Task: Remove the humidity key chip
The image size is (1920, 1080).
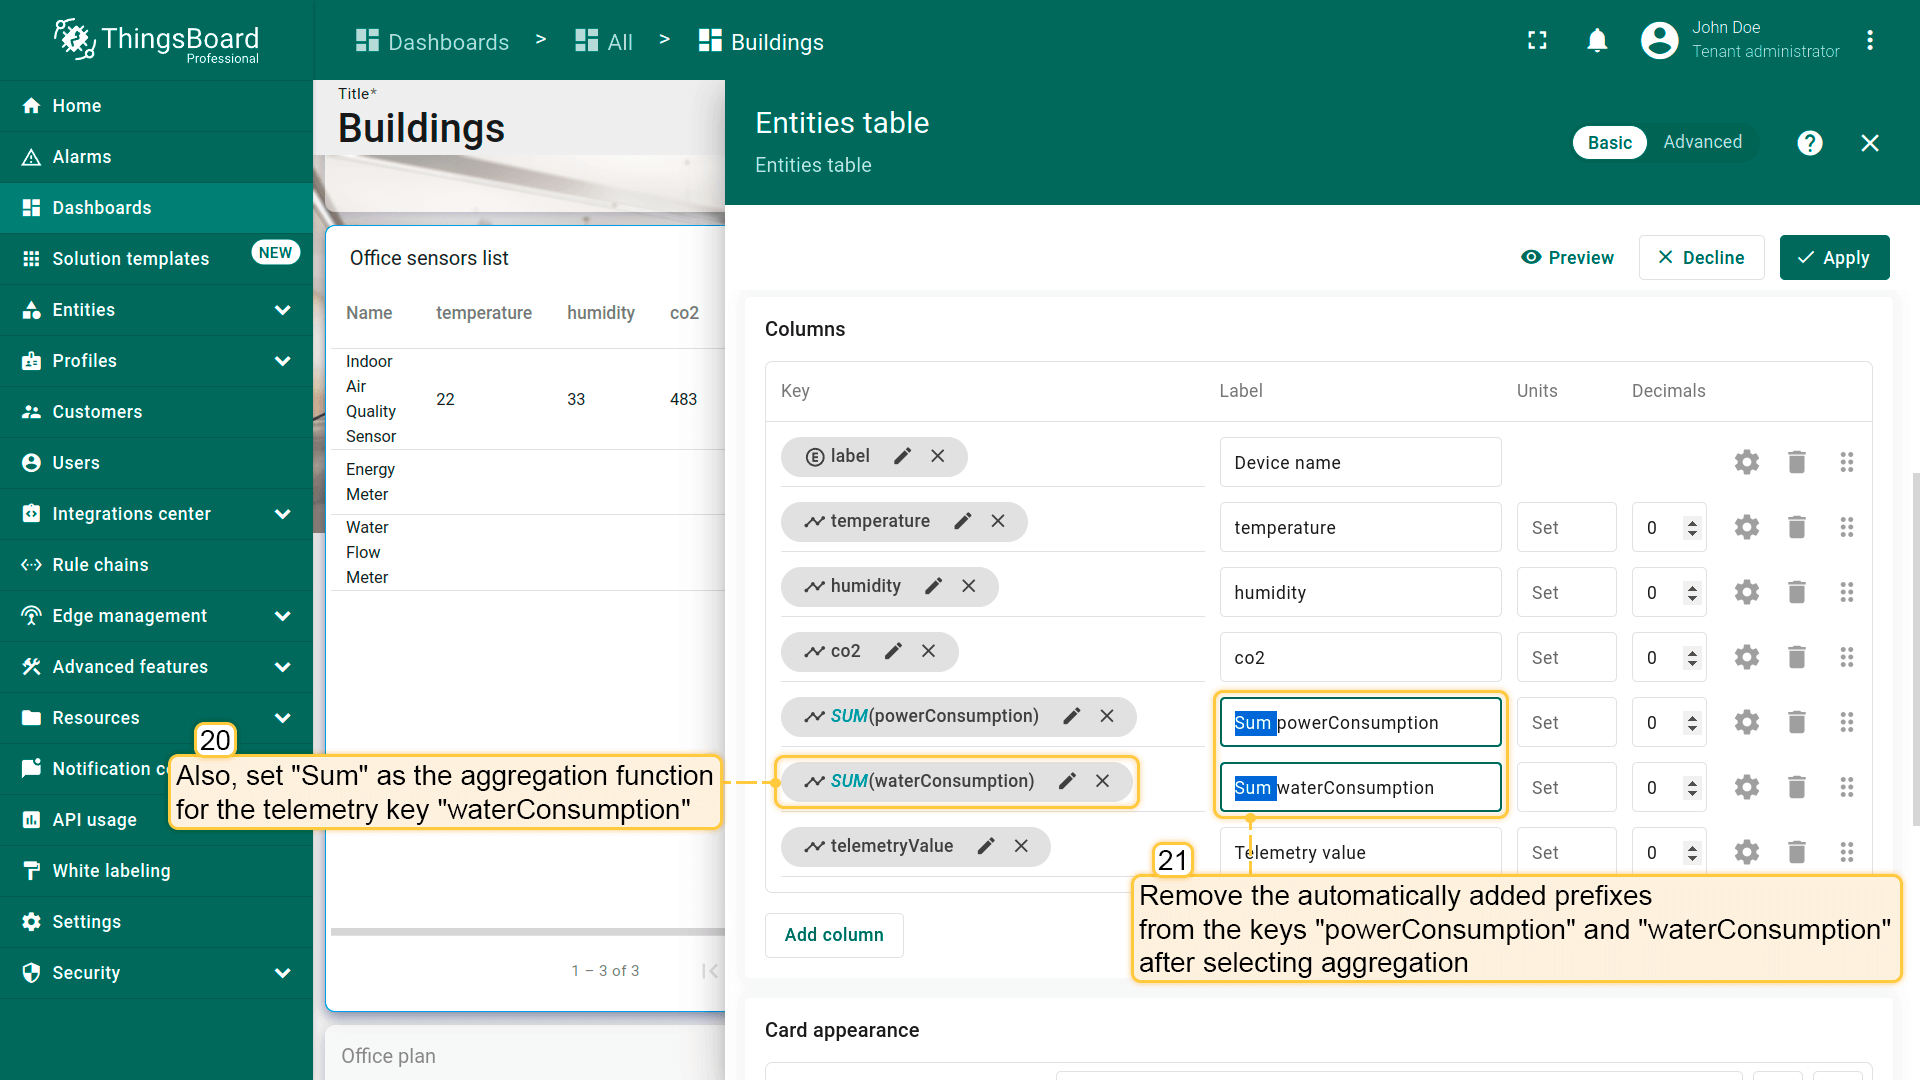Action: click(968, 586)
